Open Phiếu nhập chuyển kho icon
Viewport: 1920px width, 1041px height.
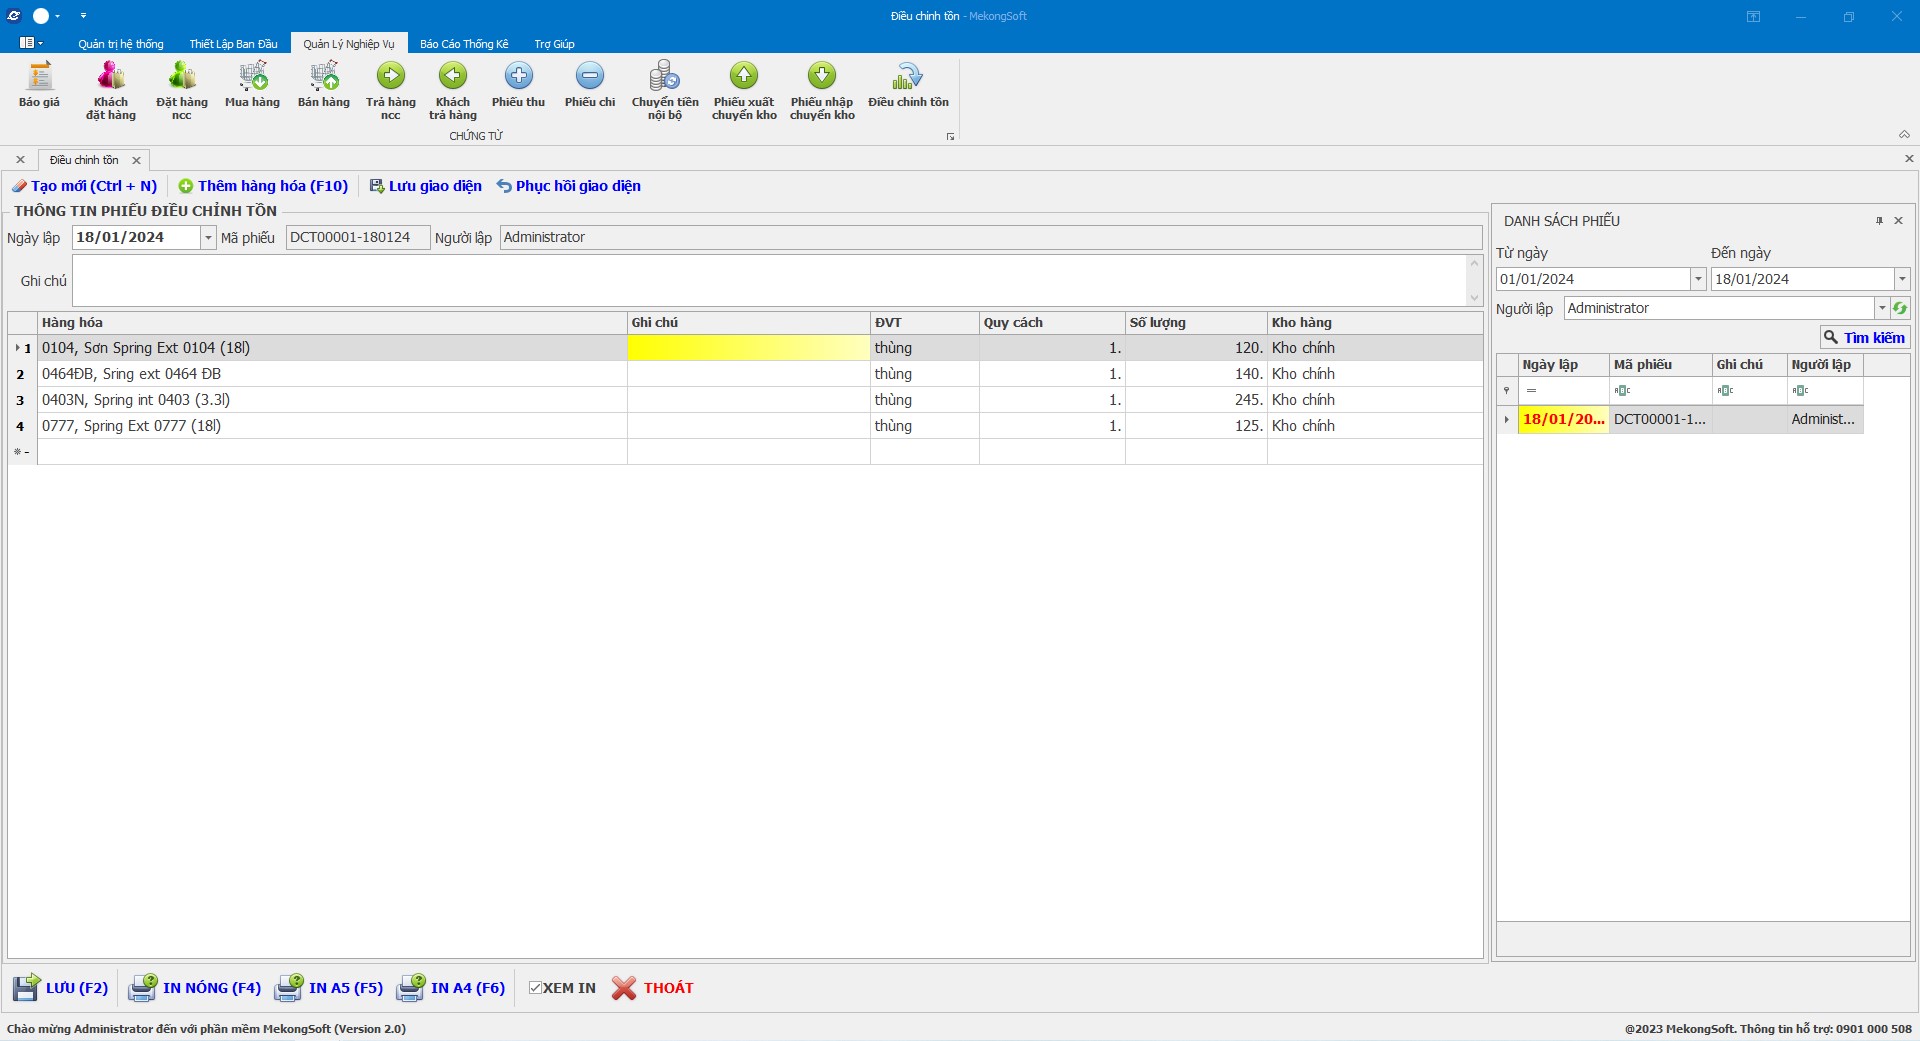[822, 91]
